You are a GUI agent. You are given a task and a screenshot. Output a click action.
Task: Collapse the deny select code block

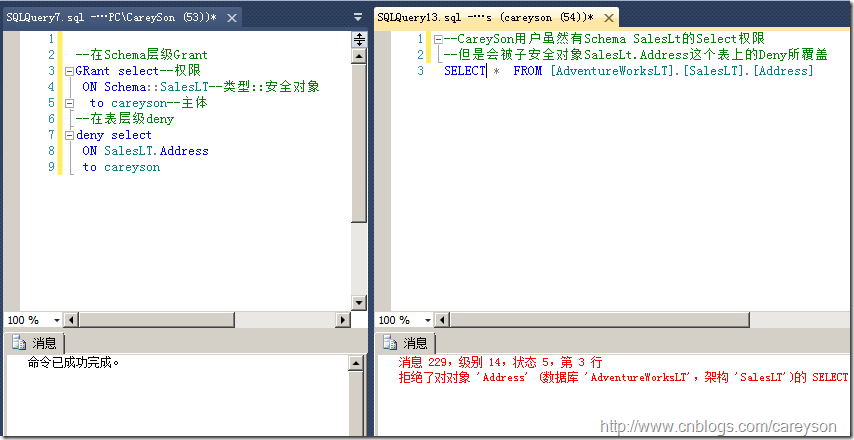(x=69, y=135)
